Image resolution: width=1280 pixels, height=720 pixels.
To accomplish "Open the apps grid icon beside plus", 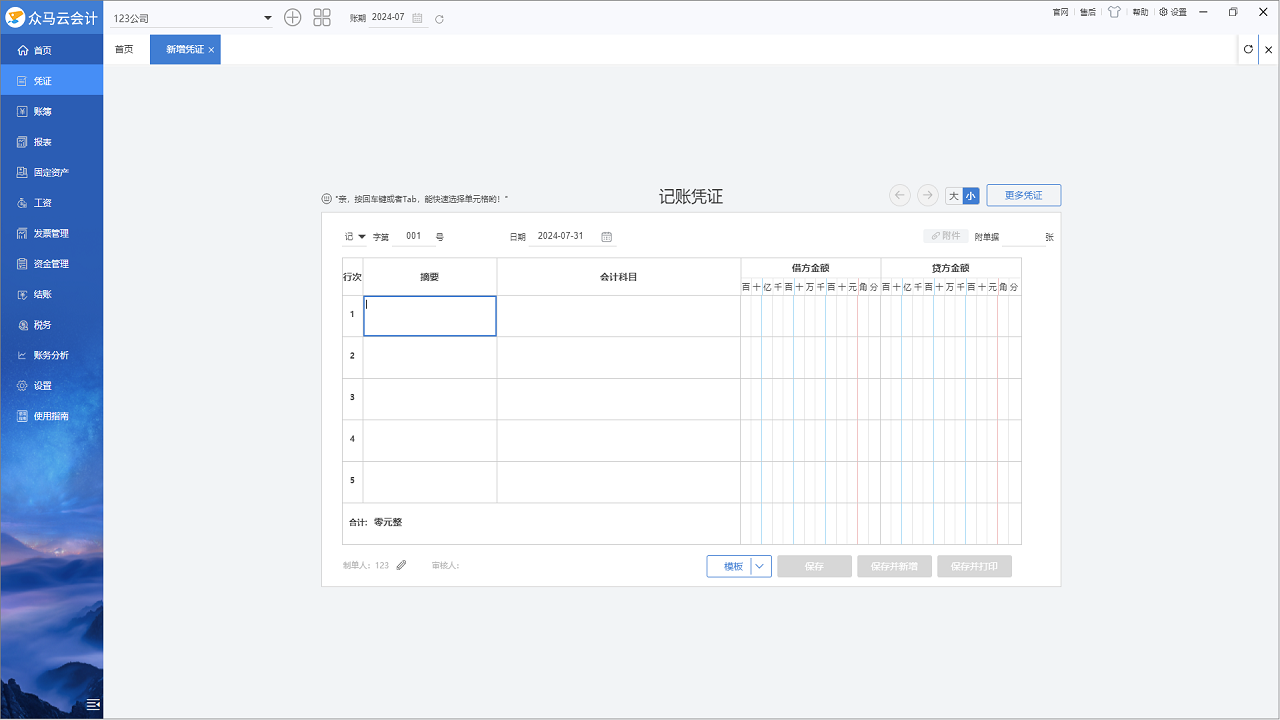I will [322, 17].
